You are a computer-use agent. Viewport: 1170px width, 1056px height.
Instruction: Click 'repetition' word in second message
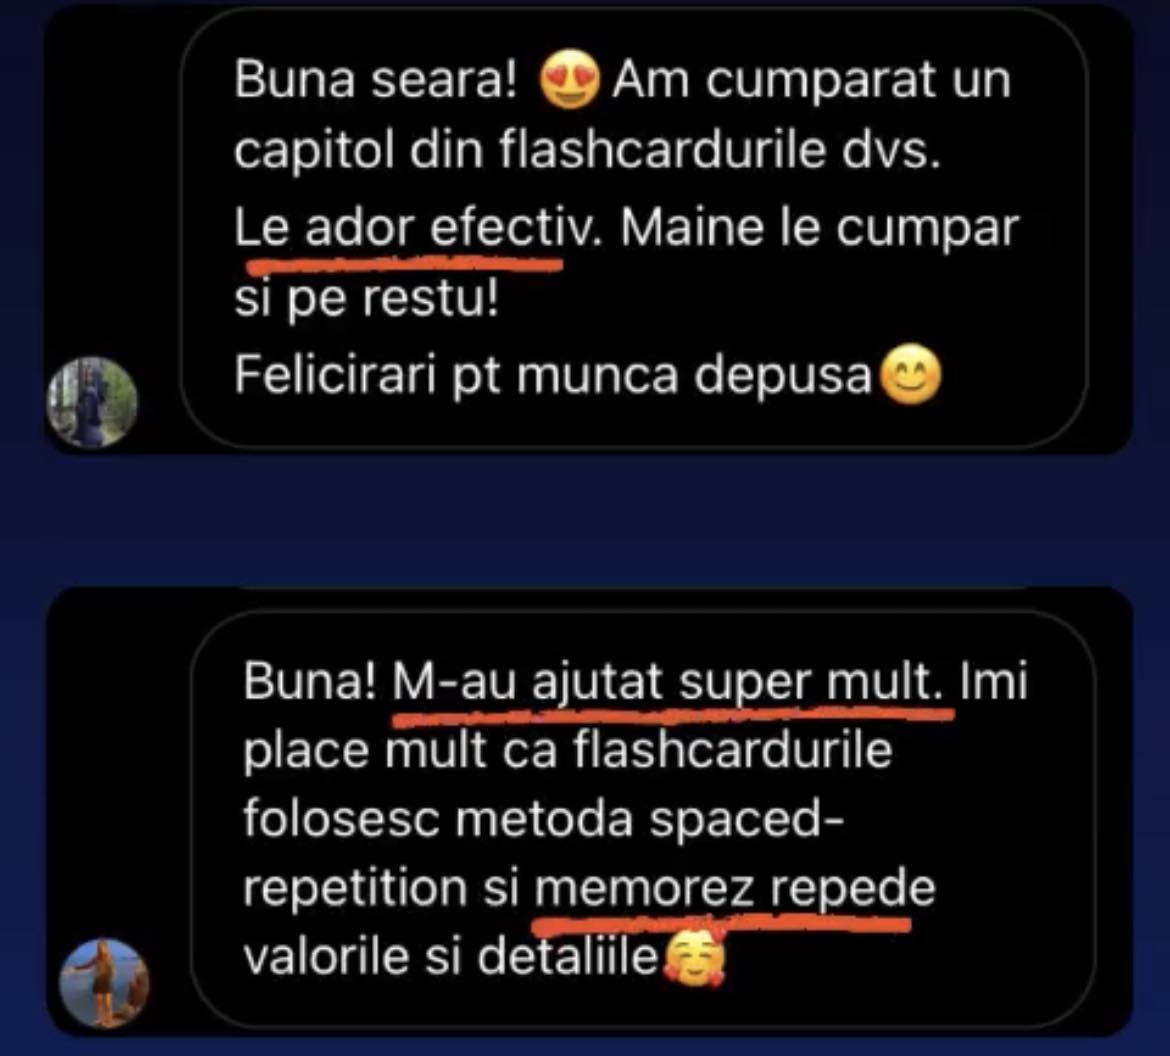[x=355, y=889]
